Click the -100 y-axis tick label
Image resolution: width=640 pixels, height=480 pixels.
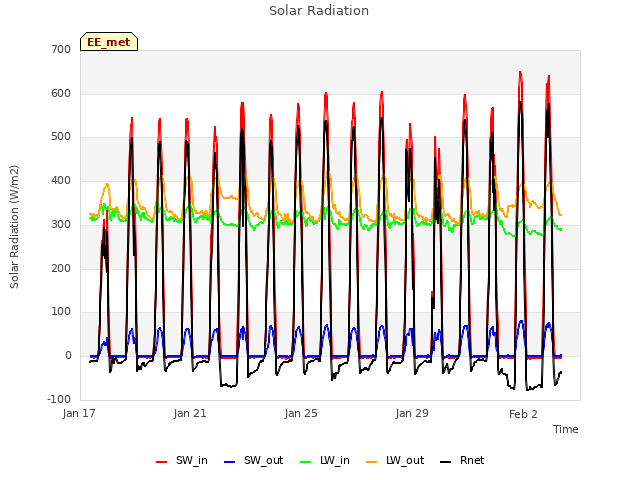(59, 399)
